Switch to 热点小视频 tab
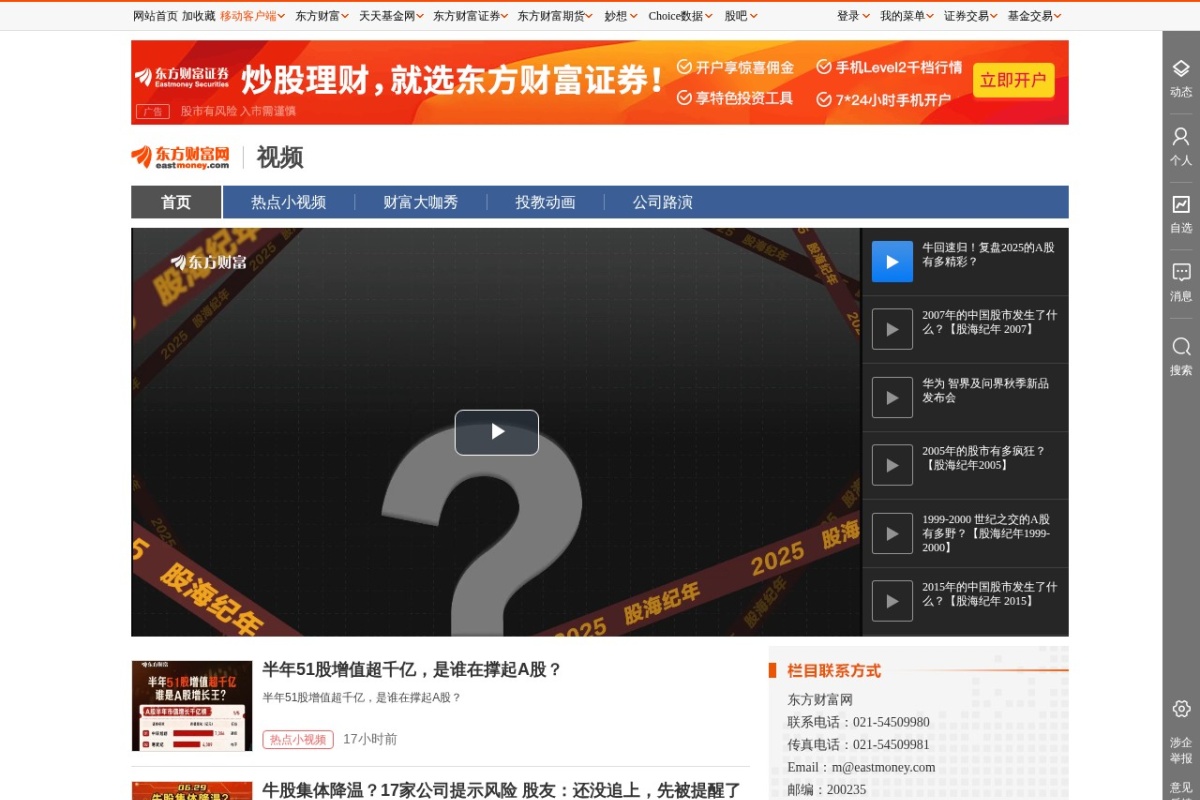Screen dimensions: 1200x800 coord(288,202)
